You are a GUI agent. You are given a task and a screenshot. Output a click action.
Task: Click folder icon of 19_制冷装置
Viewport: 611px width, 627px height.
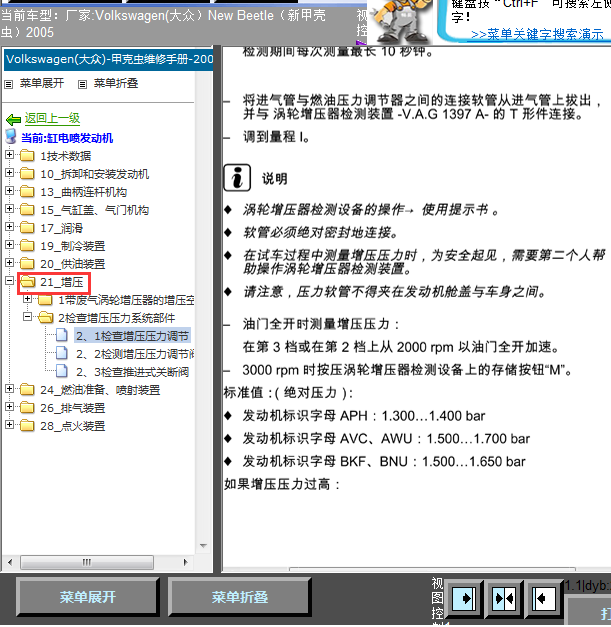point(27,245)
